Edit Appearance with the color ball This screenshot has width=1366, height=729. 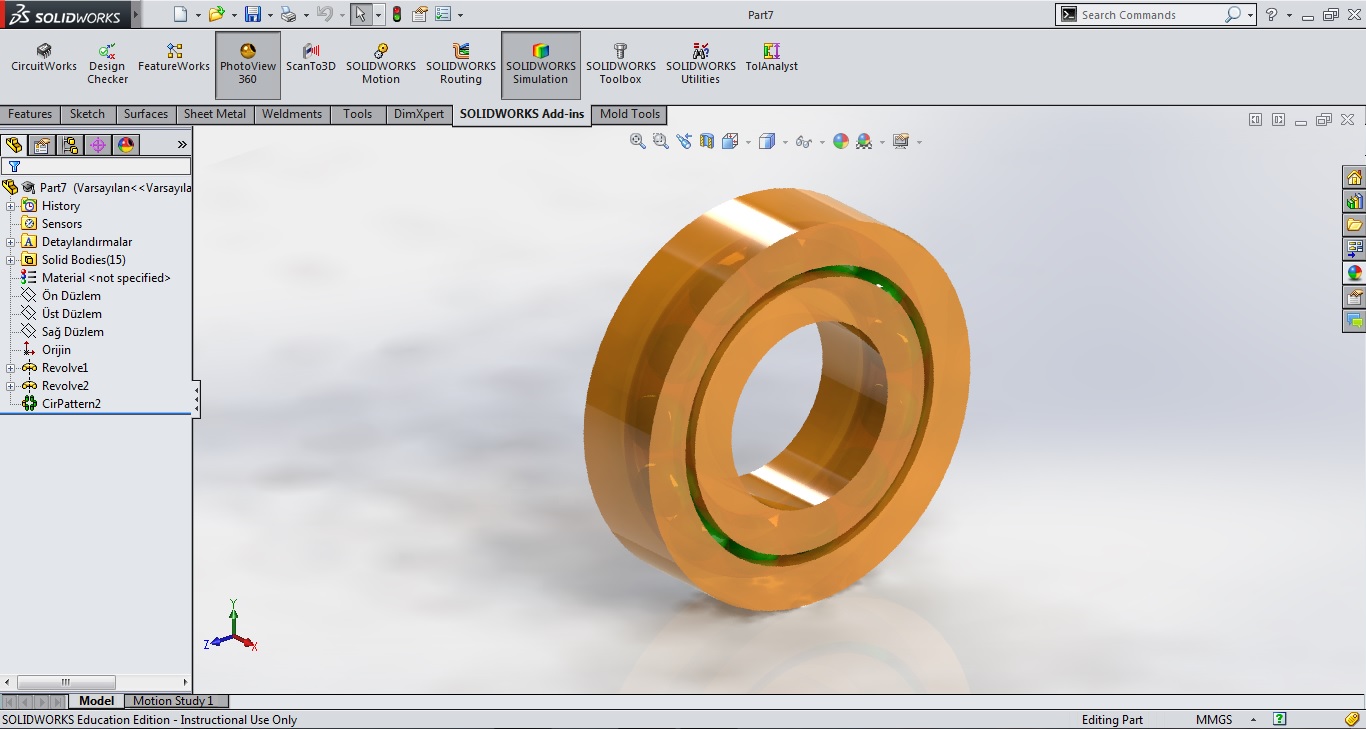(x=840, y=141)
